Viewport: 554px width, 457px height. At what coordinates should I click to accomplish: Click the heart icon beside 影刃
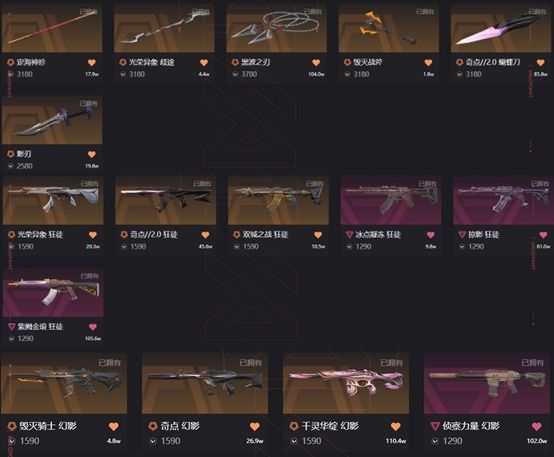click(92, 154)
